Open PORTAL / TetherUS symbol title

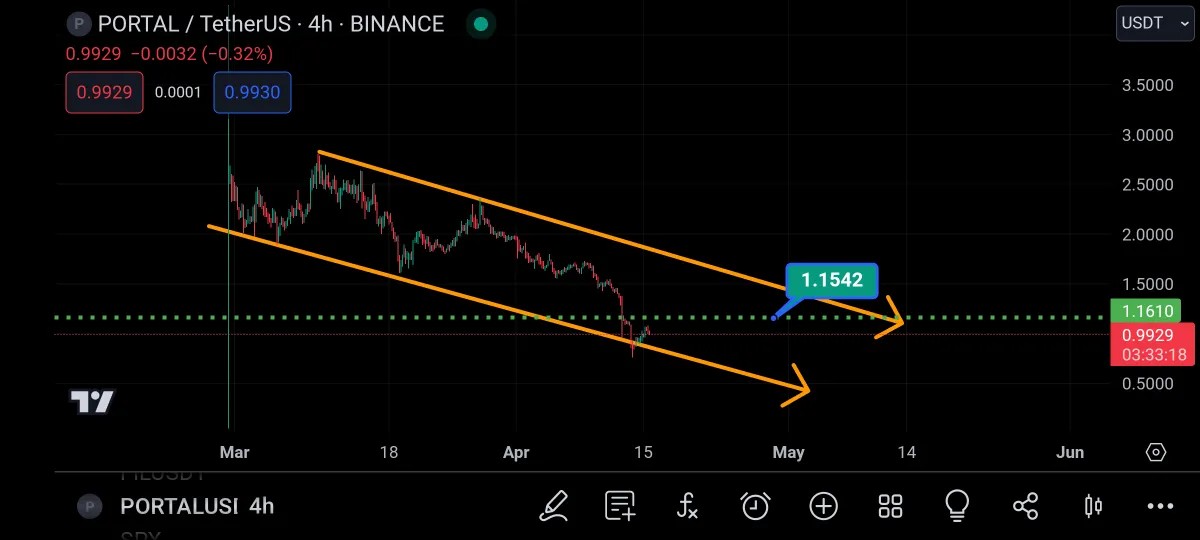click(270, 24)
